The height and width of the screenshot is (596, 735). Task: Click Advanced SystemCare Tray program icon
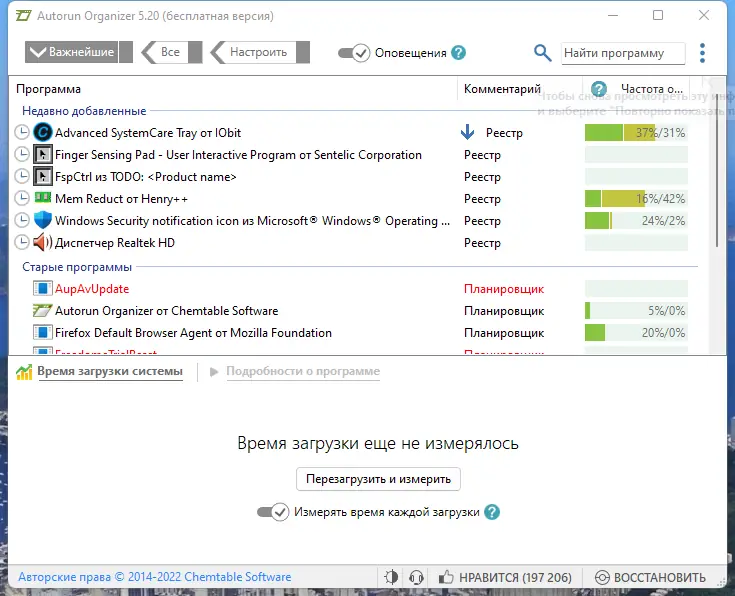[x=43, y=133]
